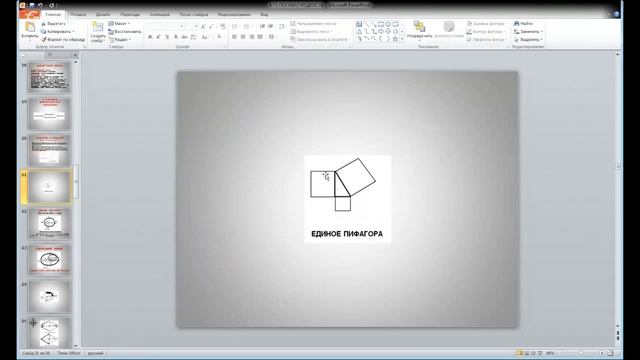
Task: Open the Дизайн ribbon tab
Action: 103,14
